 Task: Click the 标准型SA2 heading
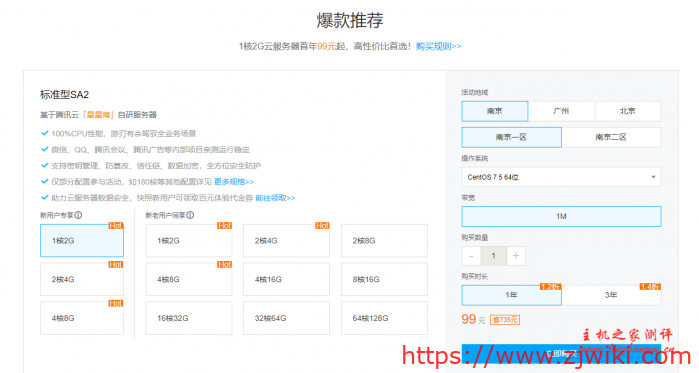coord(65,94)
